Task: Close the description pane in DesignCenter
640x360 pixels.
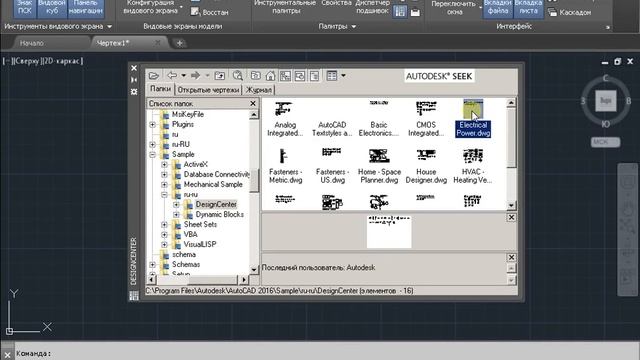Action: [511, 258]
